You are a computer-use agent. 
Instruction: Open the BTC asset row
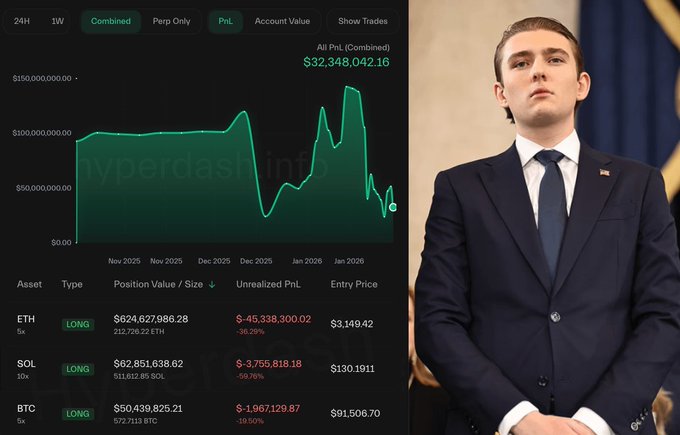204,414
